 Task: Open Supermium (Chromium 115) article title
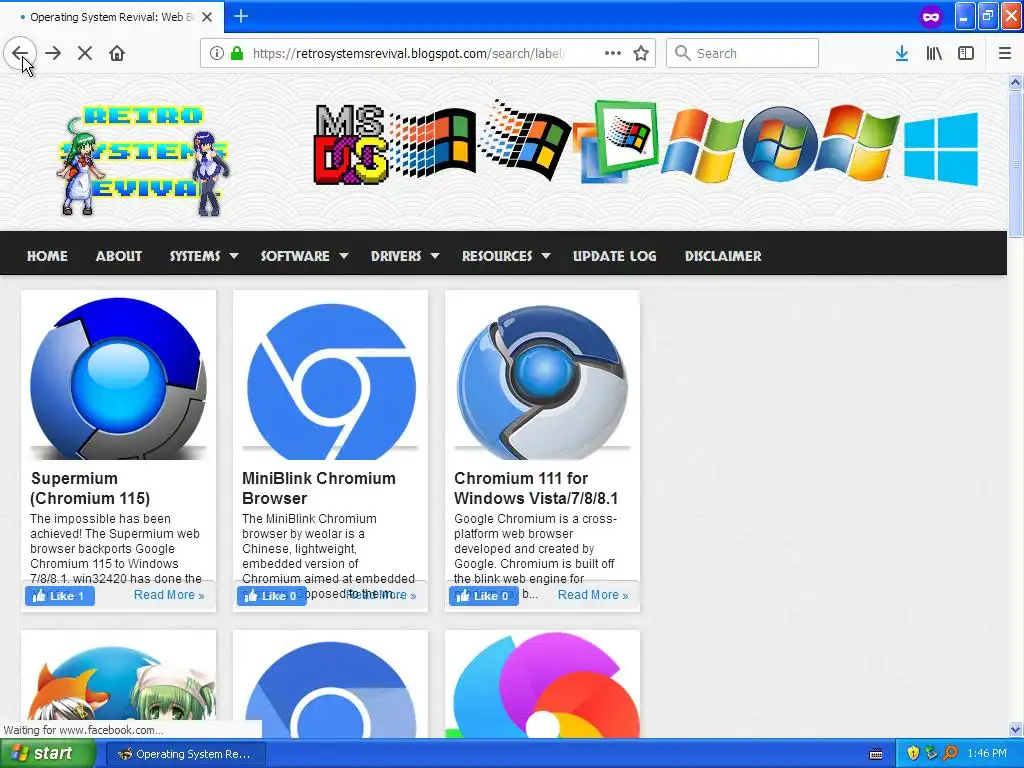pos(90,488)
